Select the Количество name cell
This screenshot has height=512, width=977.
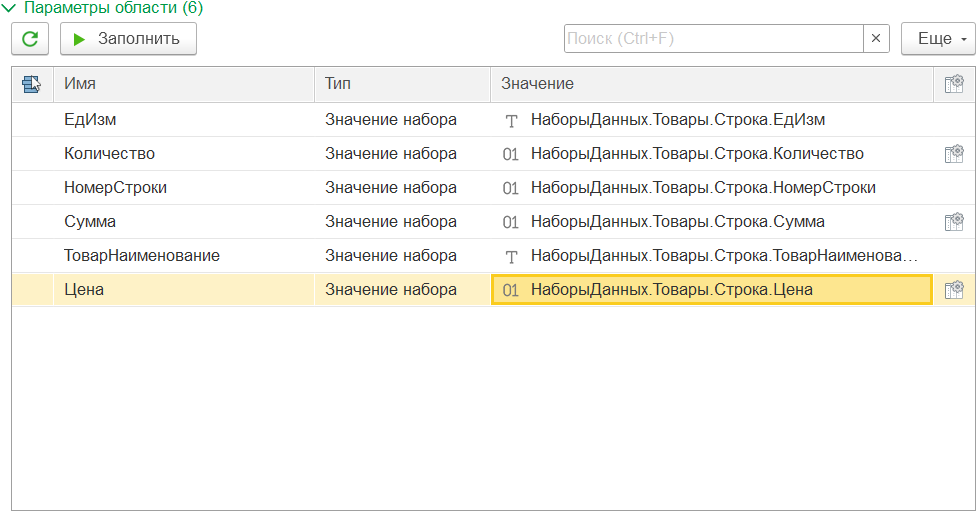[x=184, y=154]
